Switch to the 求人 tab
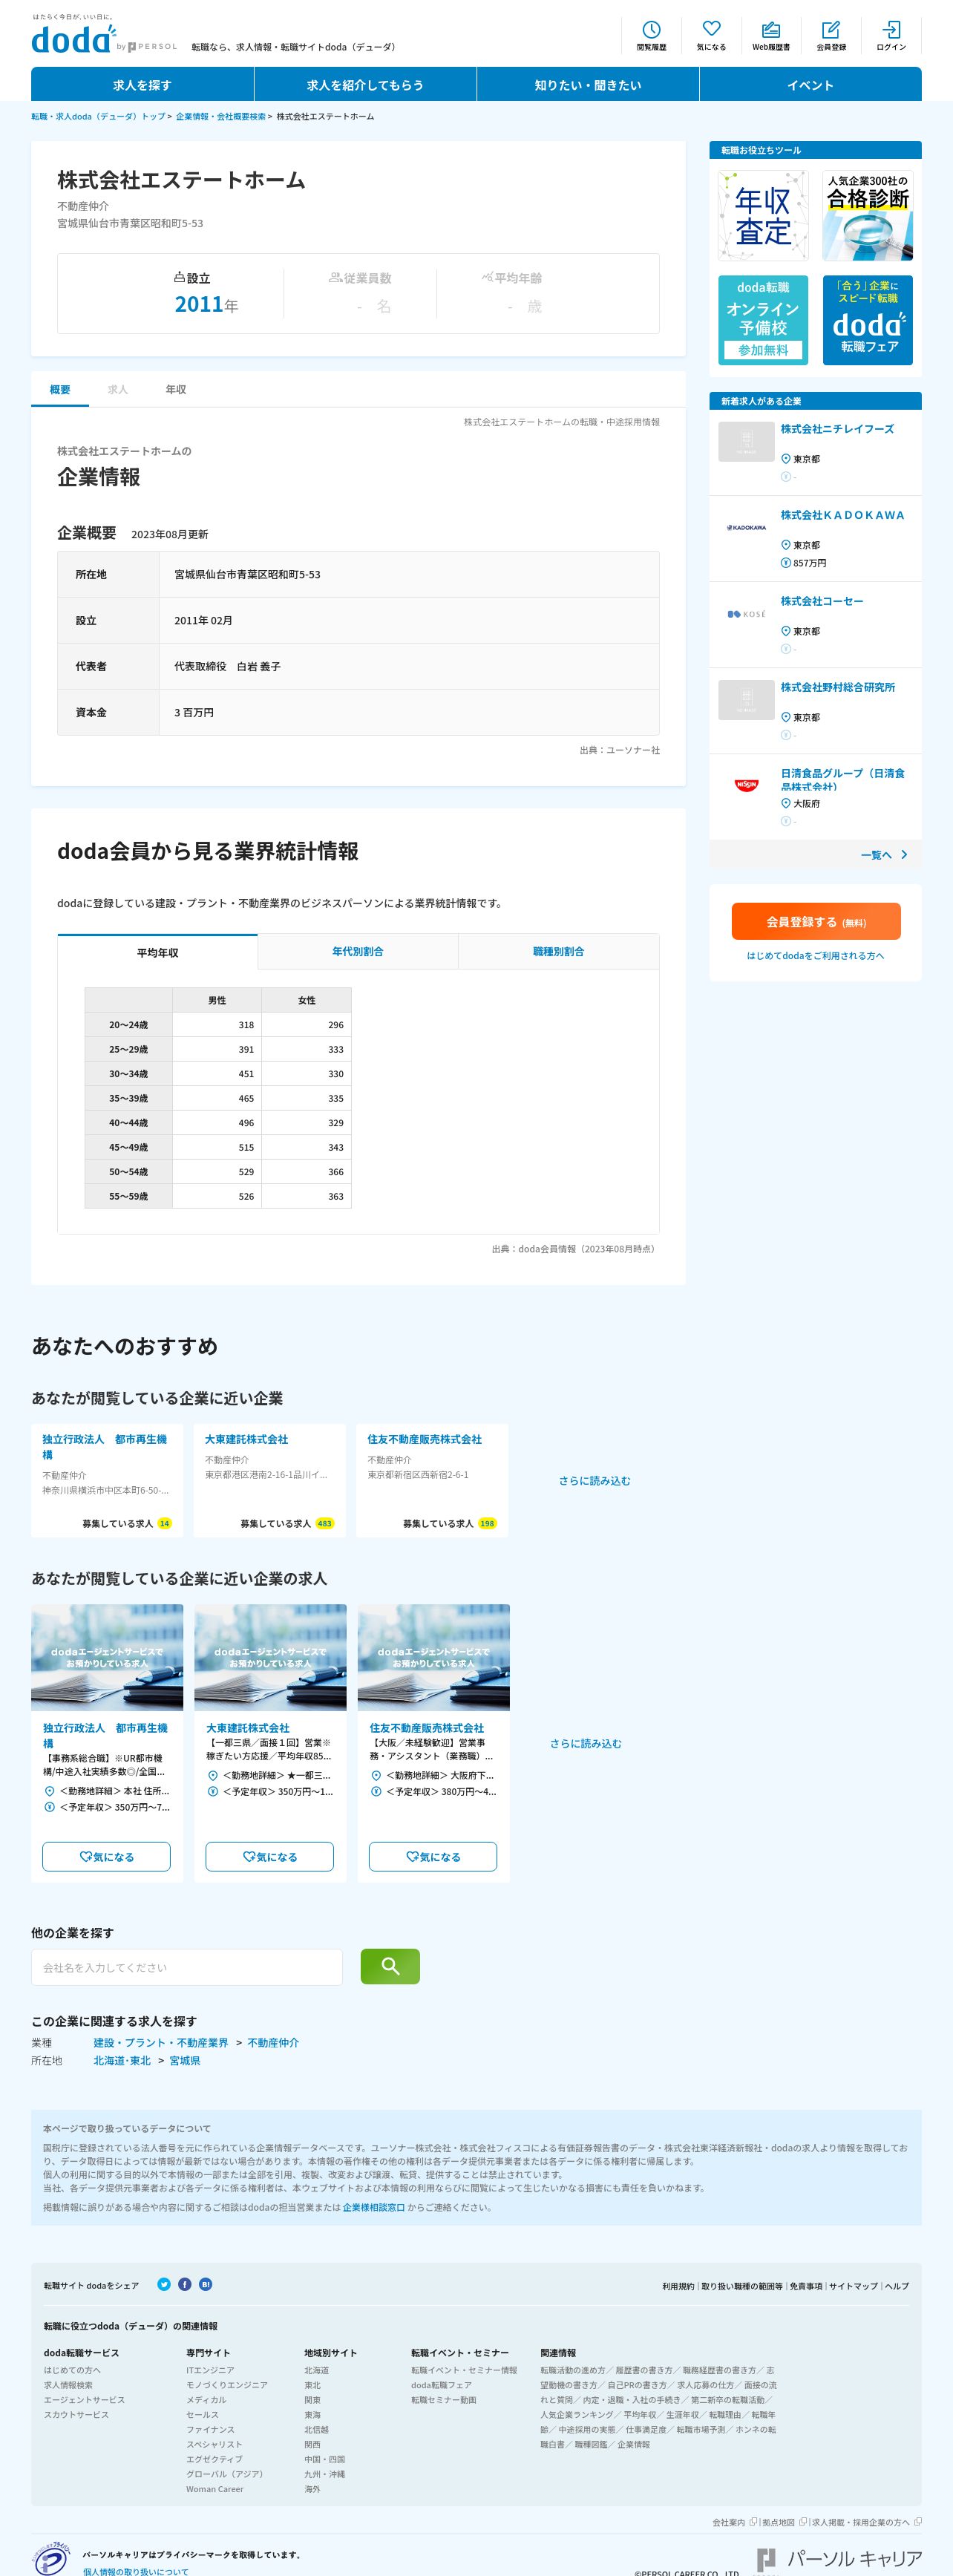Image resolution: width=953 pixels, height=2576 pixels. [x=118, y=389]
